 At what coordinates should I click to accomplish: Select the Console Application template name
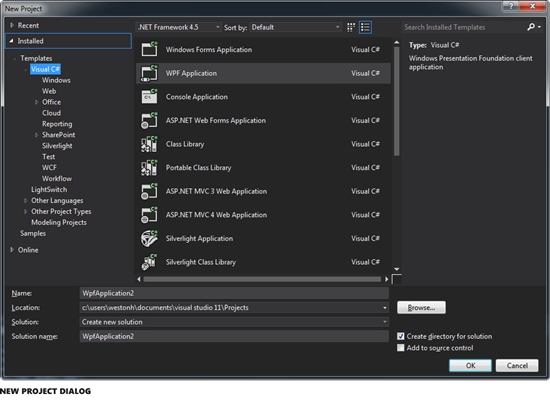point(197,97)
